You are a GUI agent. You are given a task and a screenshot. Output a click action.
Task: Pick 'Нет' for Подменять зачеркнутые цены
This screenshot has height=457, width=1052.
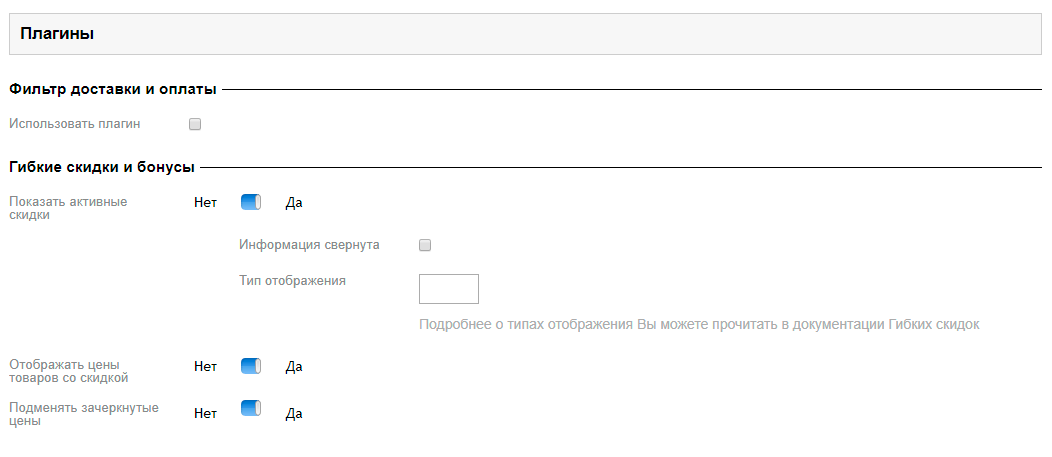(206, 413)
